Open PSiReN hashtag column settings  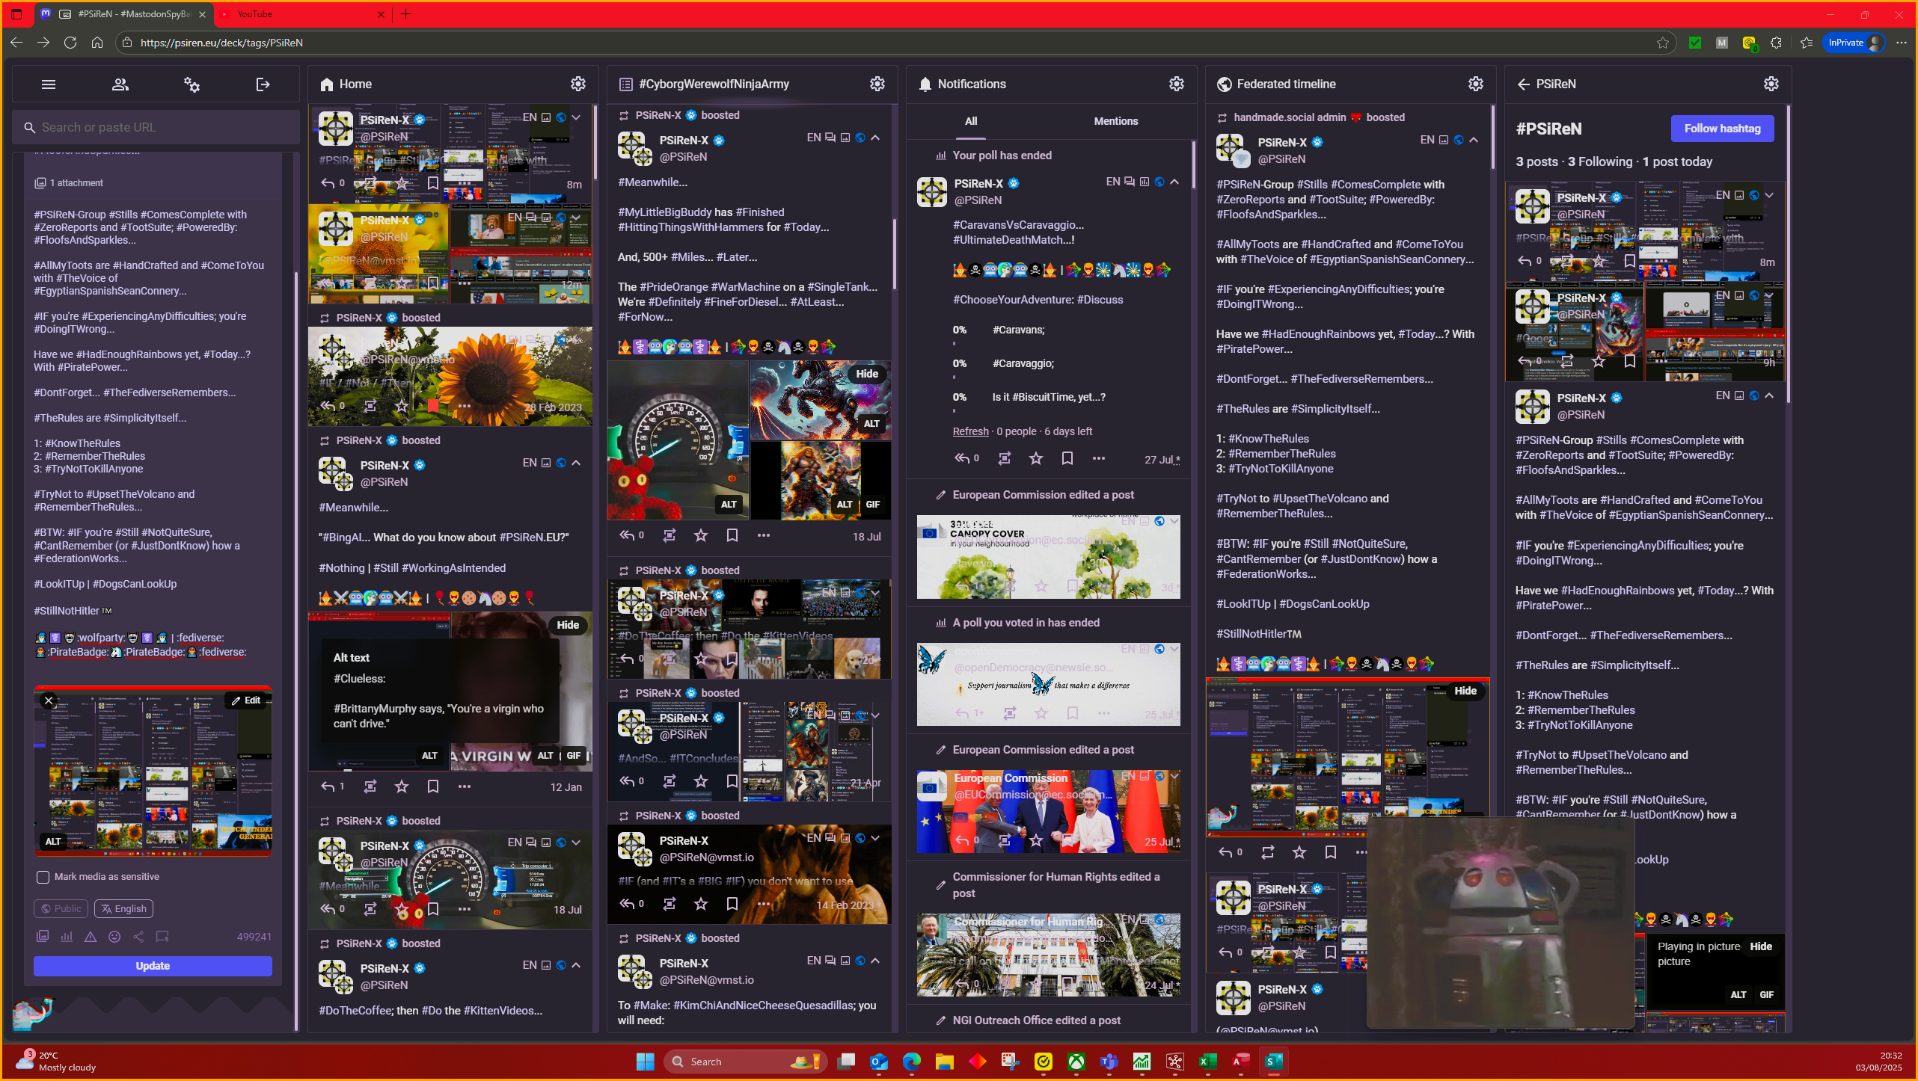tap(1771, 84)
